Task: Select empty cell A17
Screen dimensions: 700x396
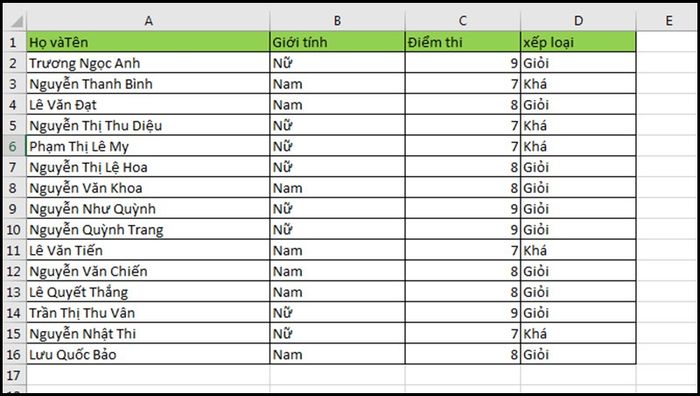Action: pyautogui.click(x=148, y=375)
